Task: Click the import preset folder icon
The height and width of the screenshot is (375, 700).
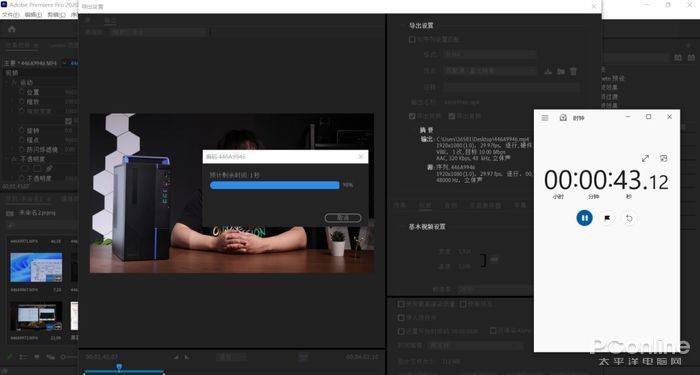Action: (x=561, y=71)
